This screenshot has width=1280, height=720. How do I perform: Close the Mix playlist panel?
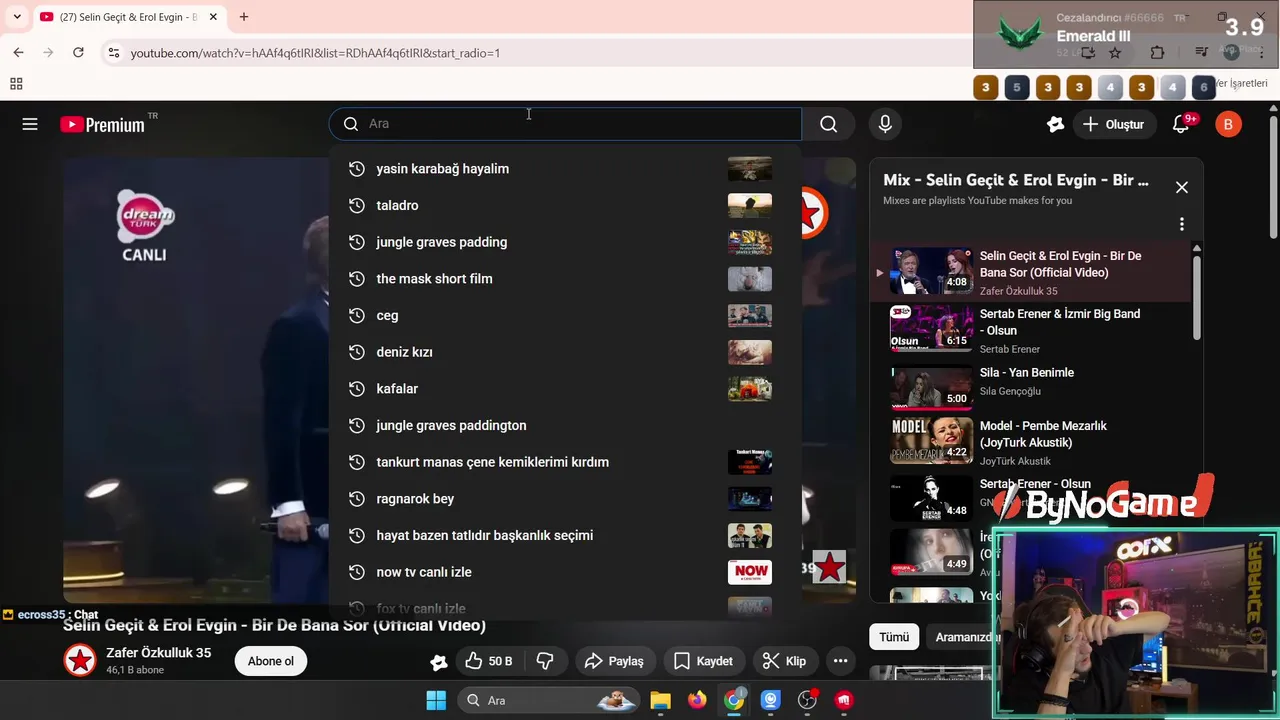click(1182, 187)
